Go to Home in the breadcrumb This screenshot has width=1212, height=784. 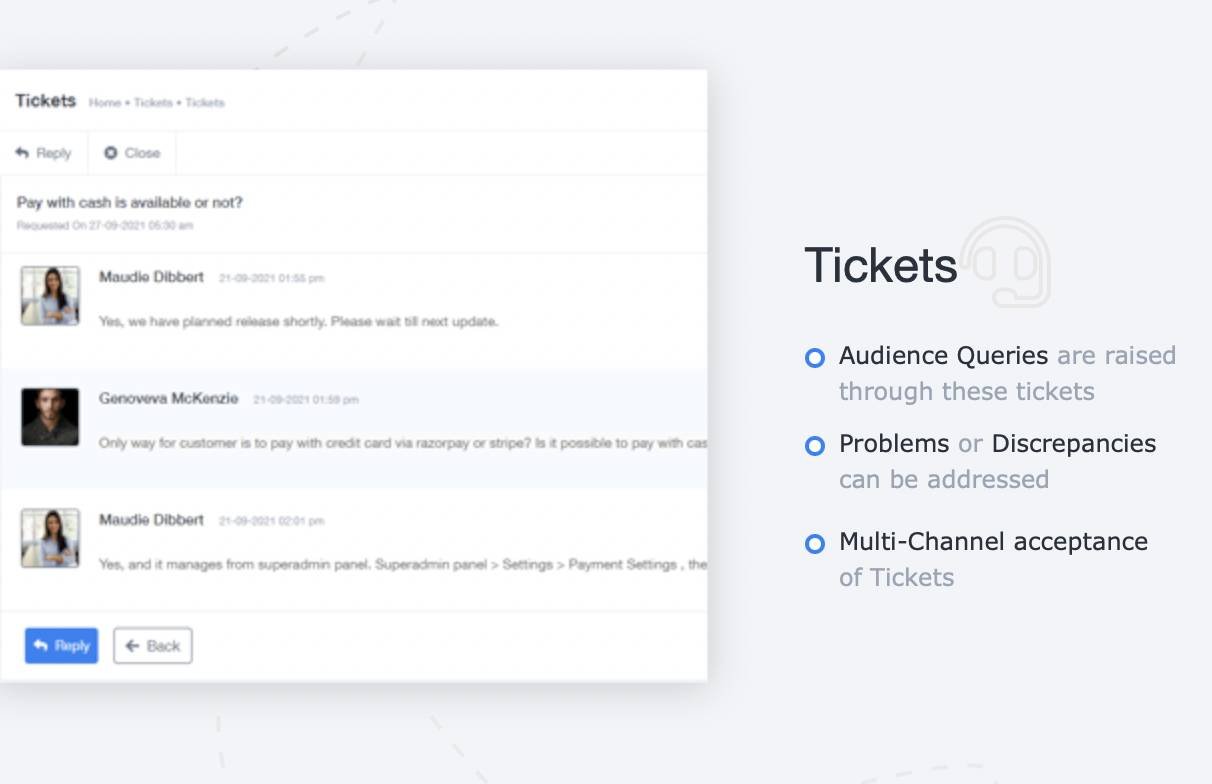tap(104, 103)
